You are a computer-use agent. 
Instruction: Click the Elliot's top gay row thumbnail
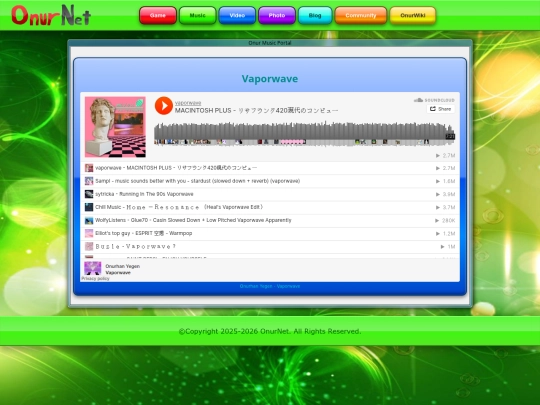(x=89, y=233)
